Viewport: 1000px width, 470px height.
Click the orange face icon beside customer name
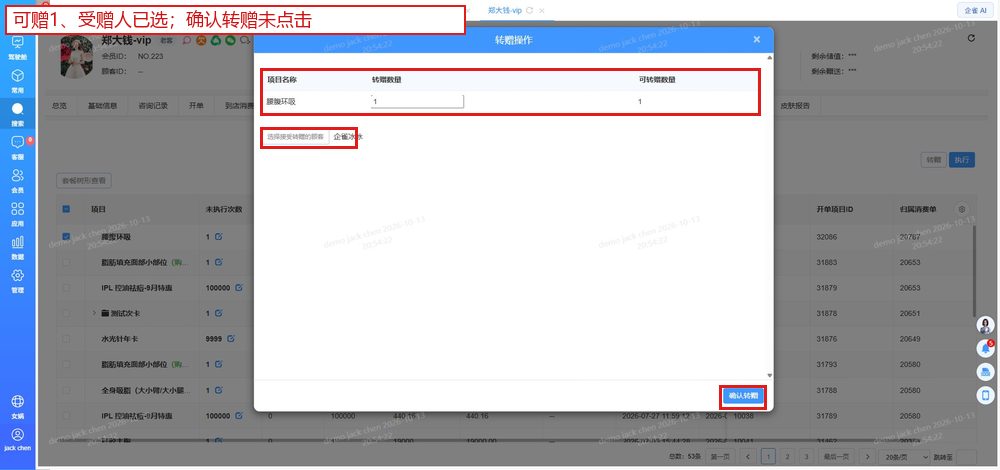[x=201, y=41]
